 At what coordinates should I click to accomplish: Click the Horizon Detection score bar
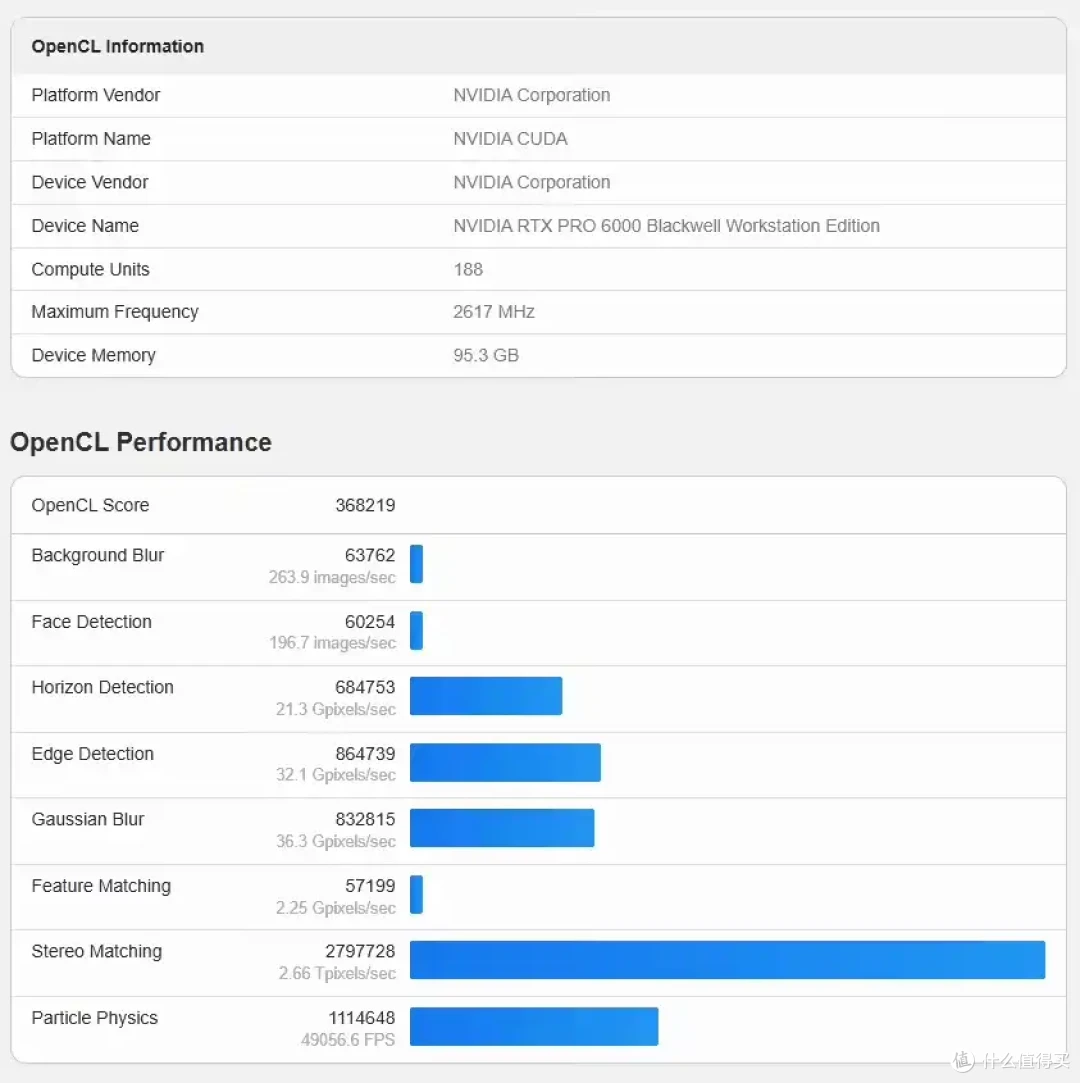485,696
